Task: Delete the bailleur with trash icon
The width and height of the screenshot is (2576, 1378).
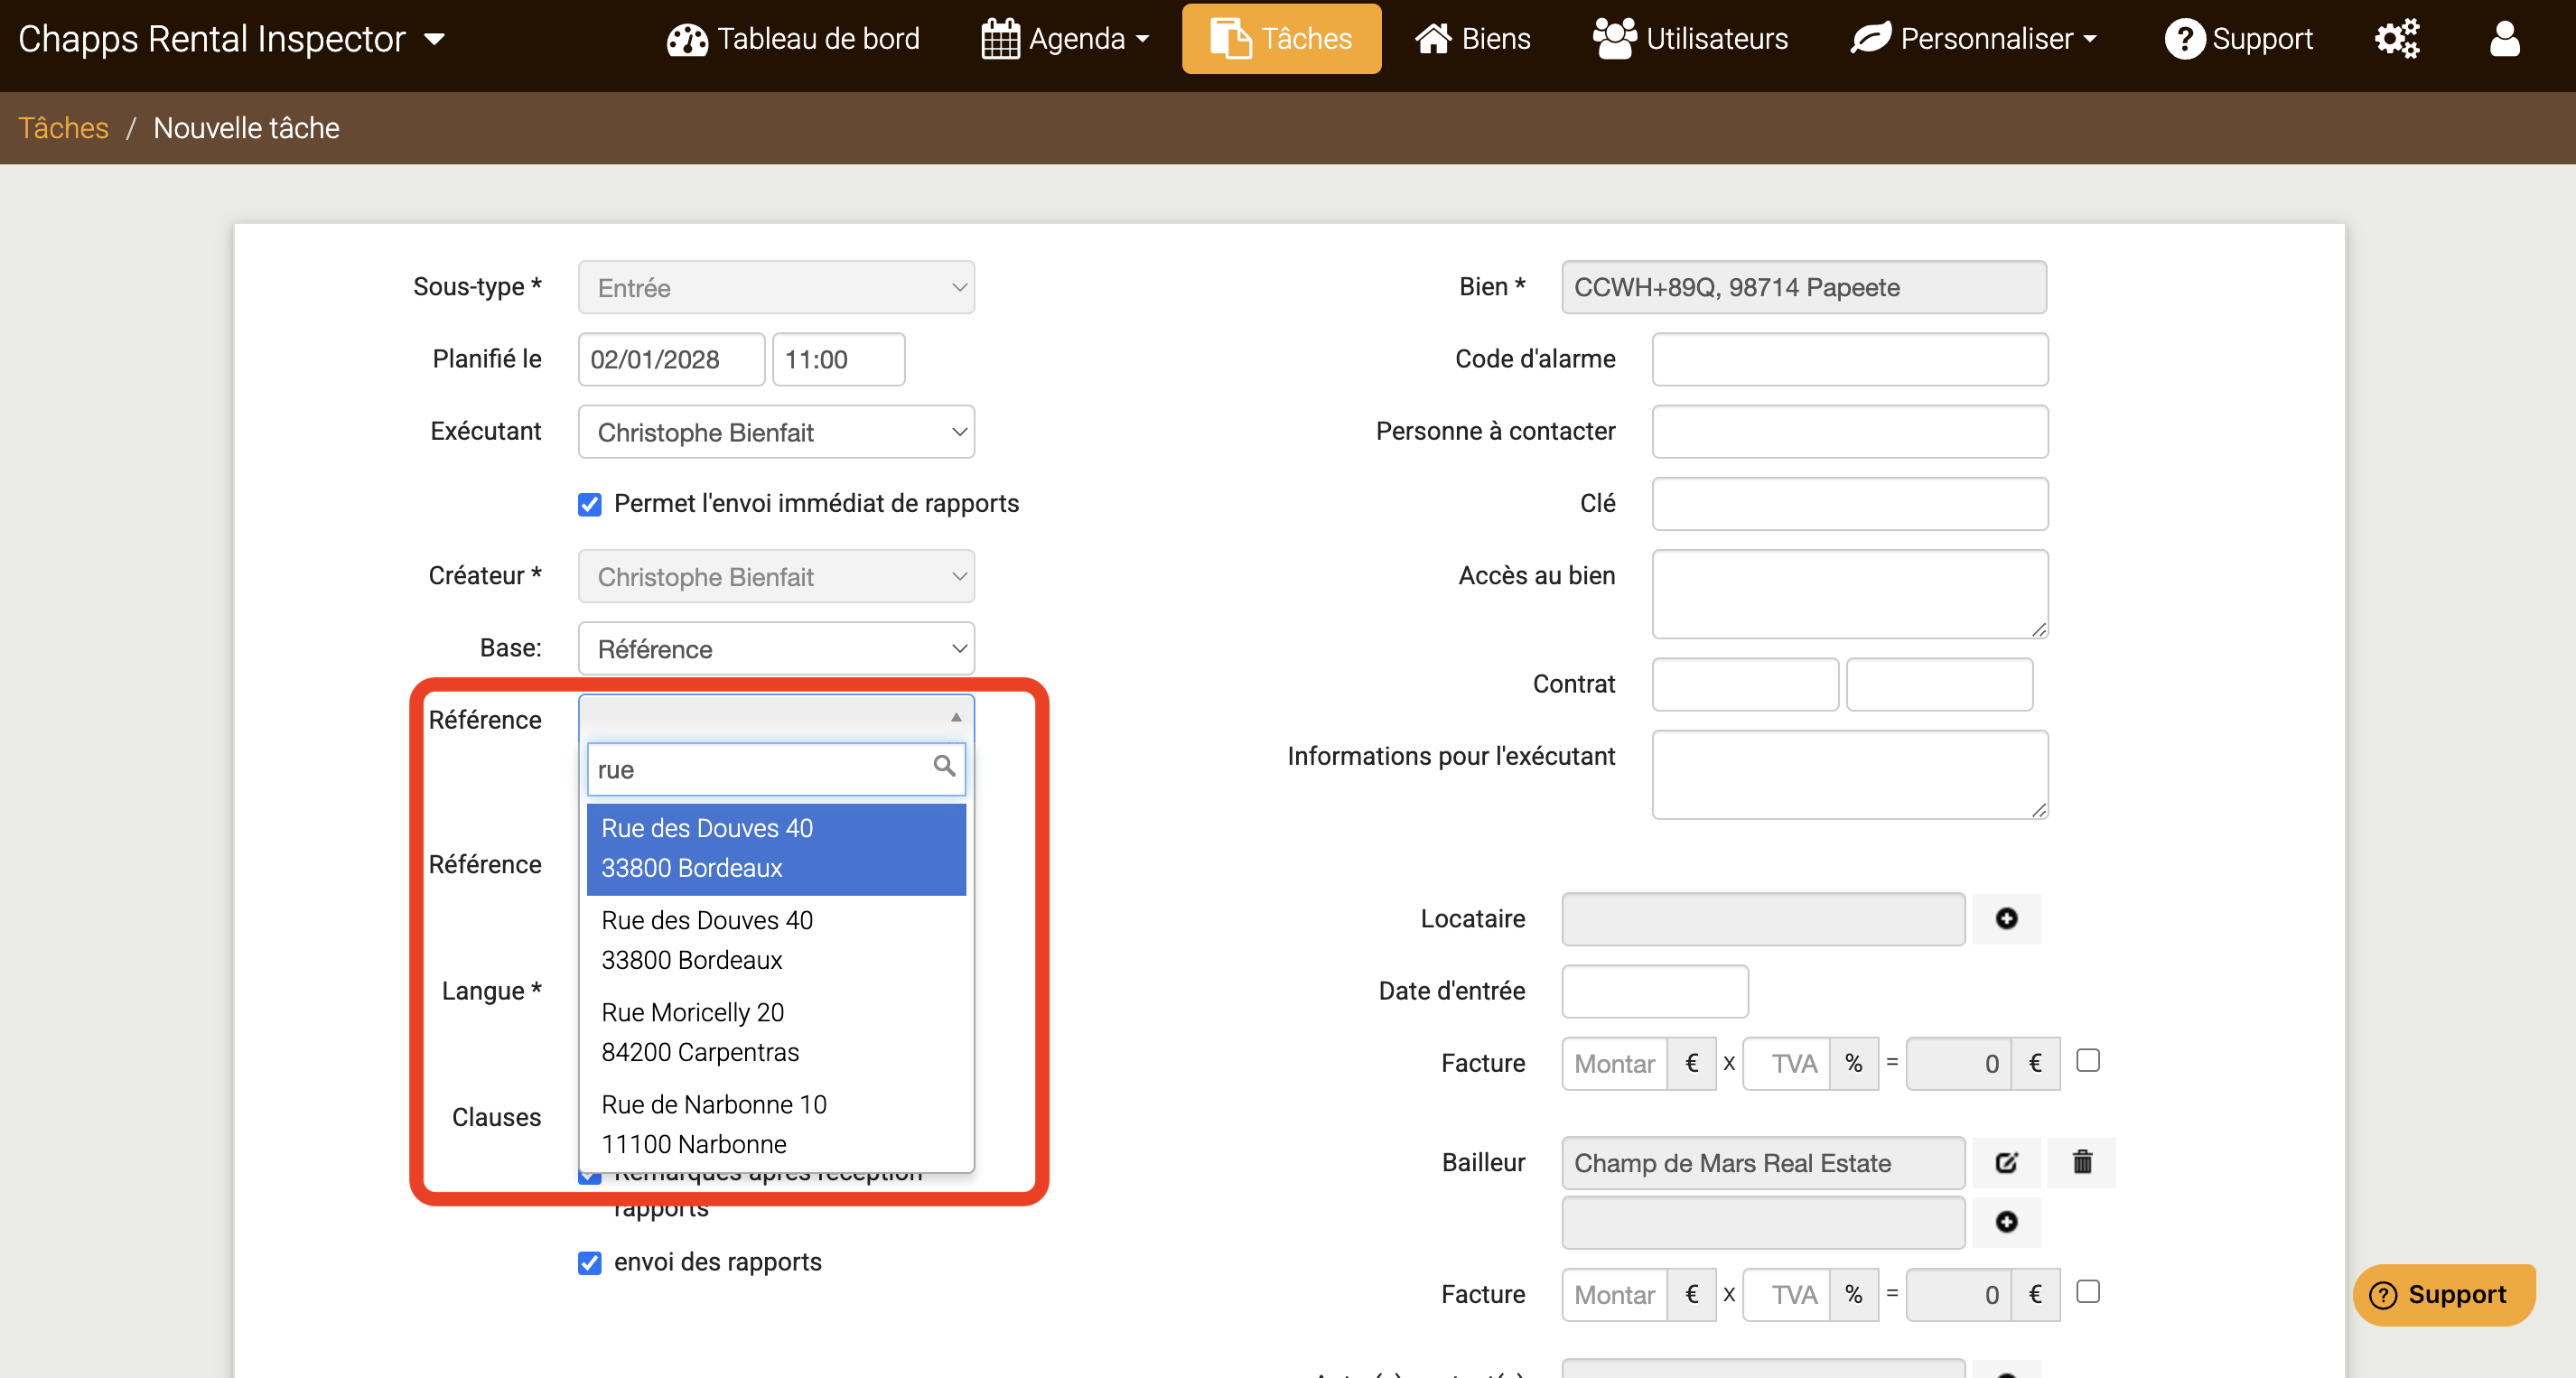Action: (2081, 1162)
